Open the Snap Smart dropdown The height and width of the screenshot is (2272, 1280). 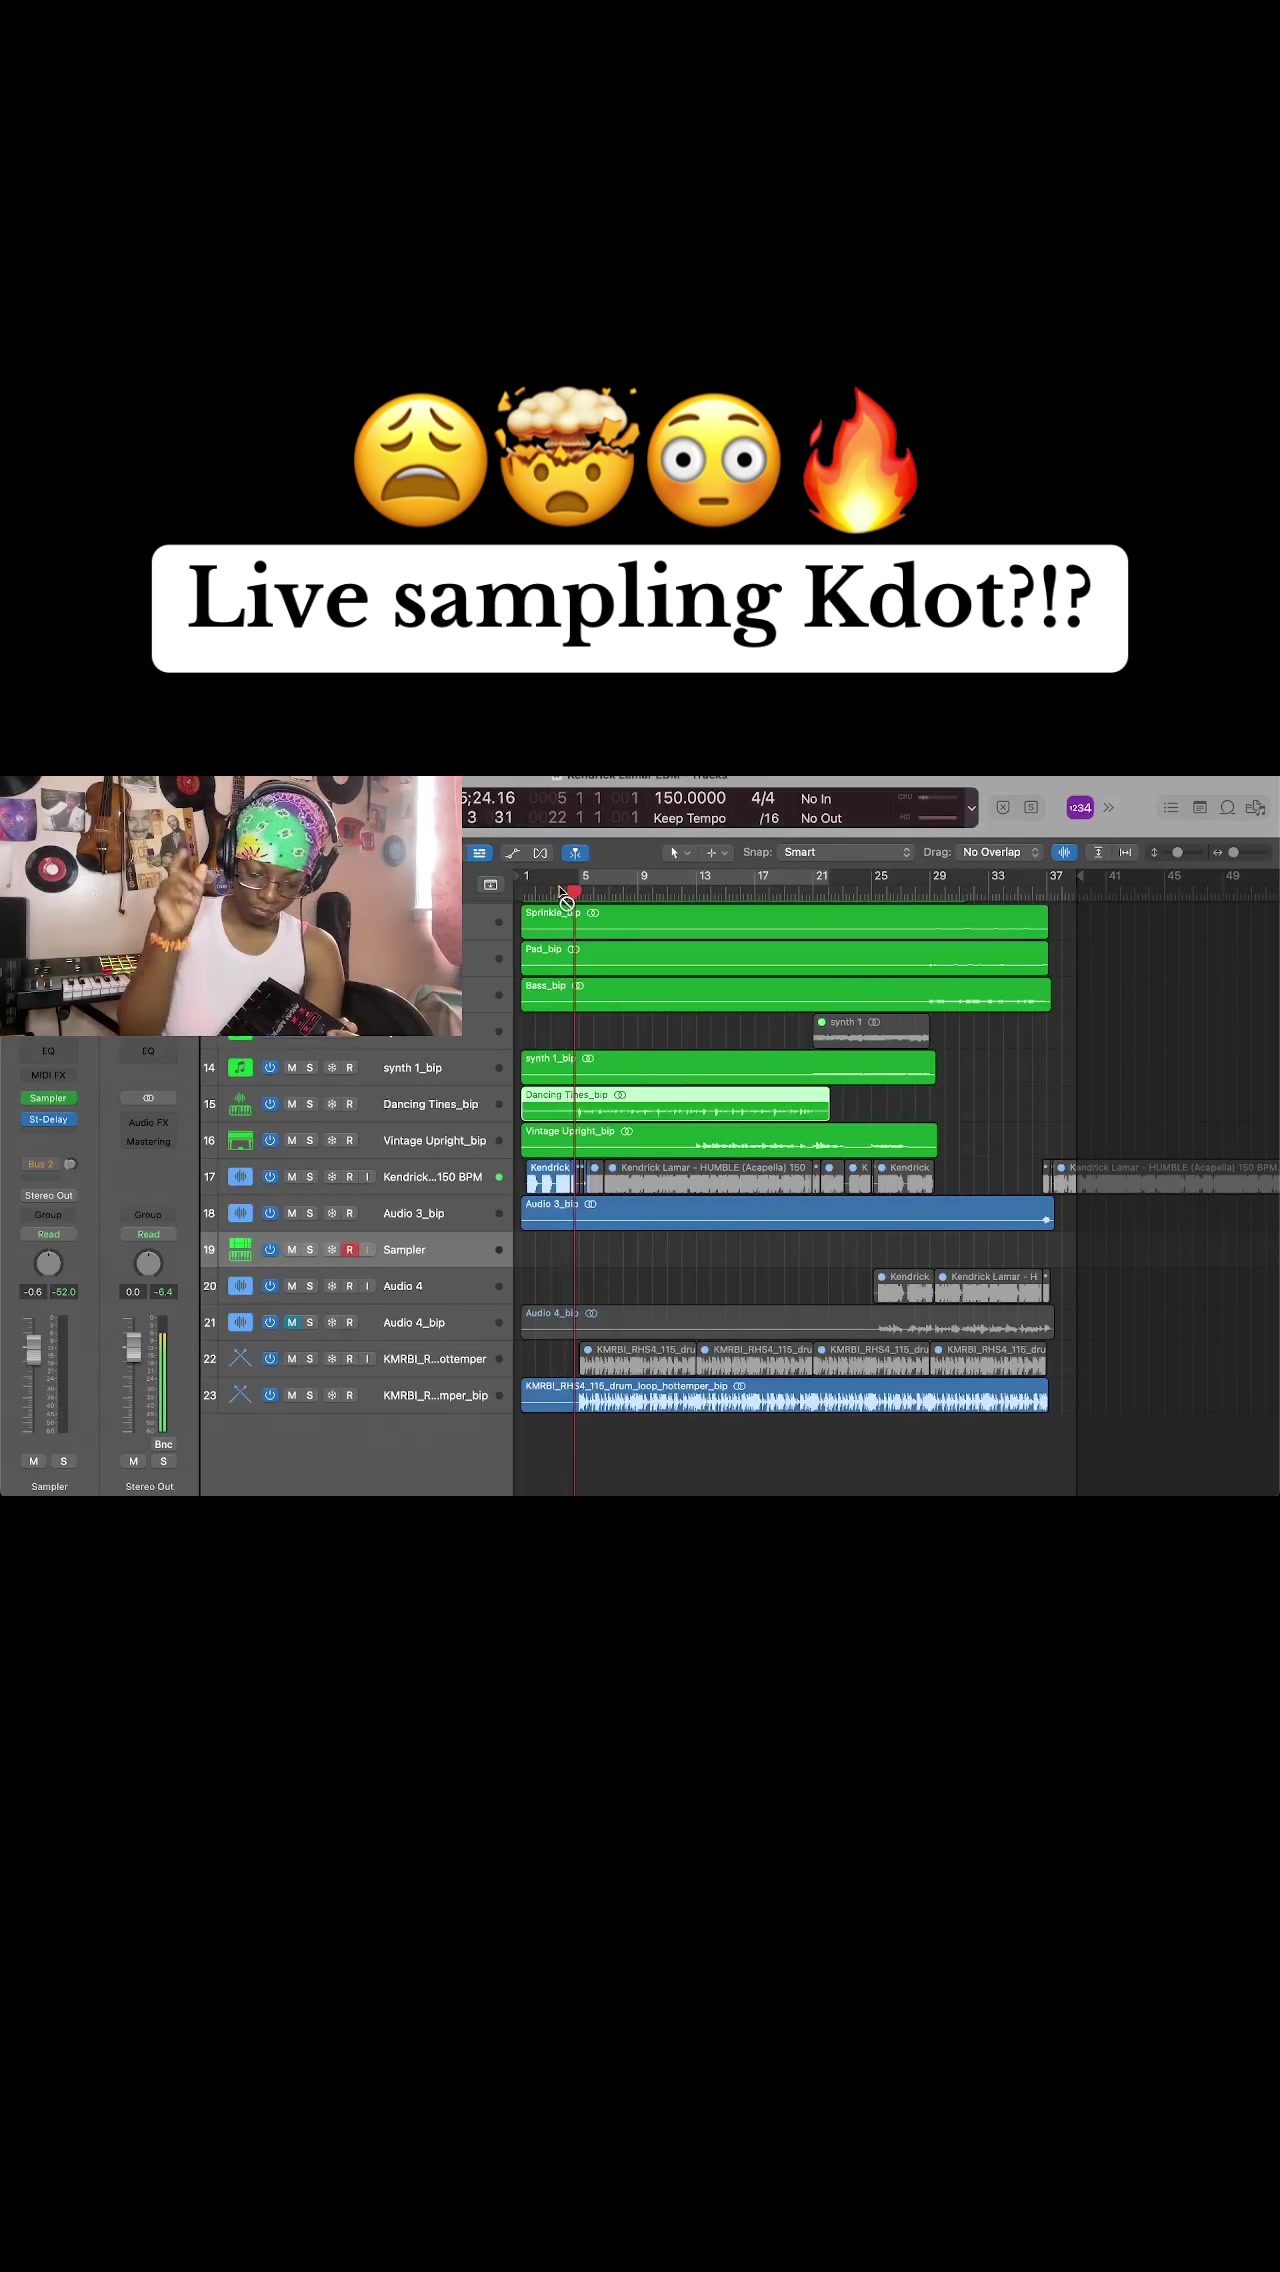click(x=846, y=853)
